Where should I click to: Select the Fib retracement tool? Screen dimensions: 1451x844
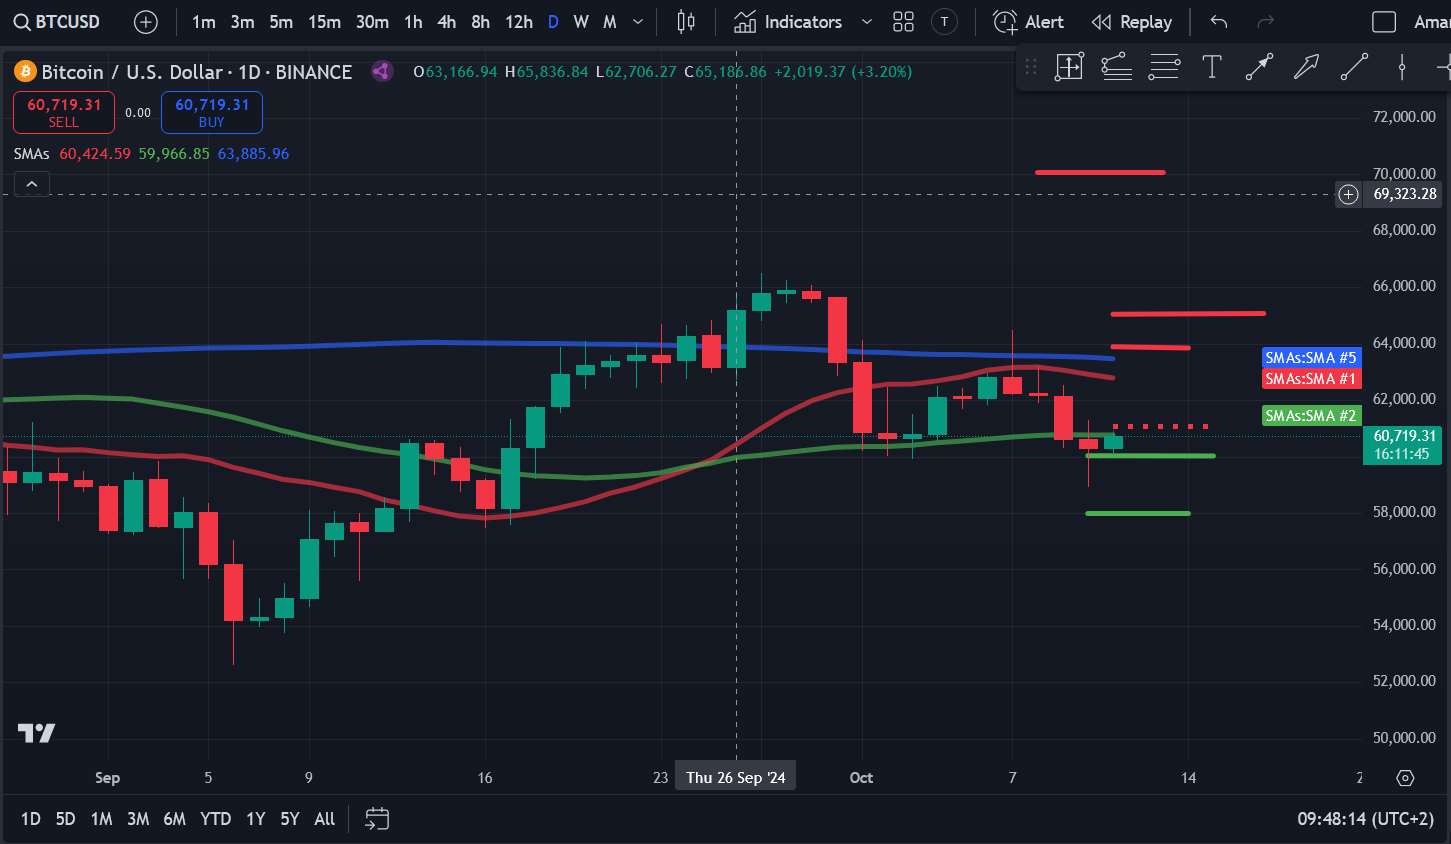click(x=1164, y=67)
